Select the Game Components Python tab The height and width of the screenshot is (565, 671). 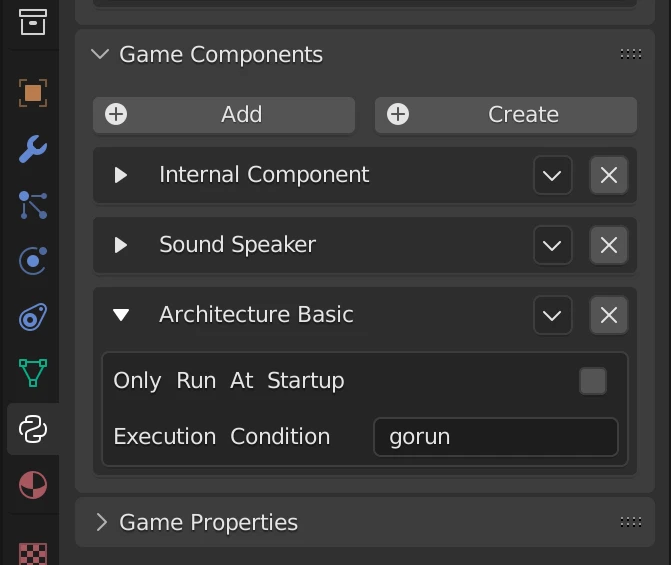(x=33, y=430)
